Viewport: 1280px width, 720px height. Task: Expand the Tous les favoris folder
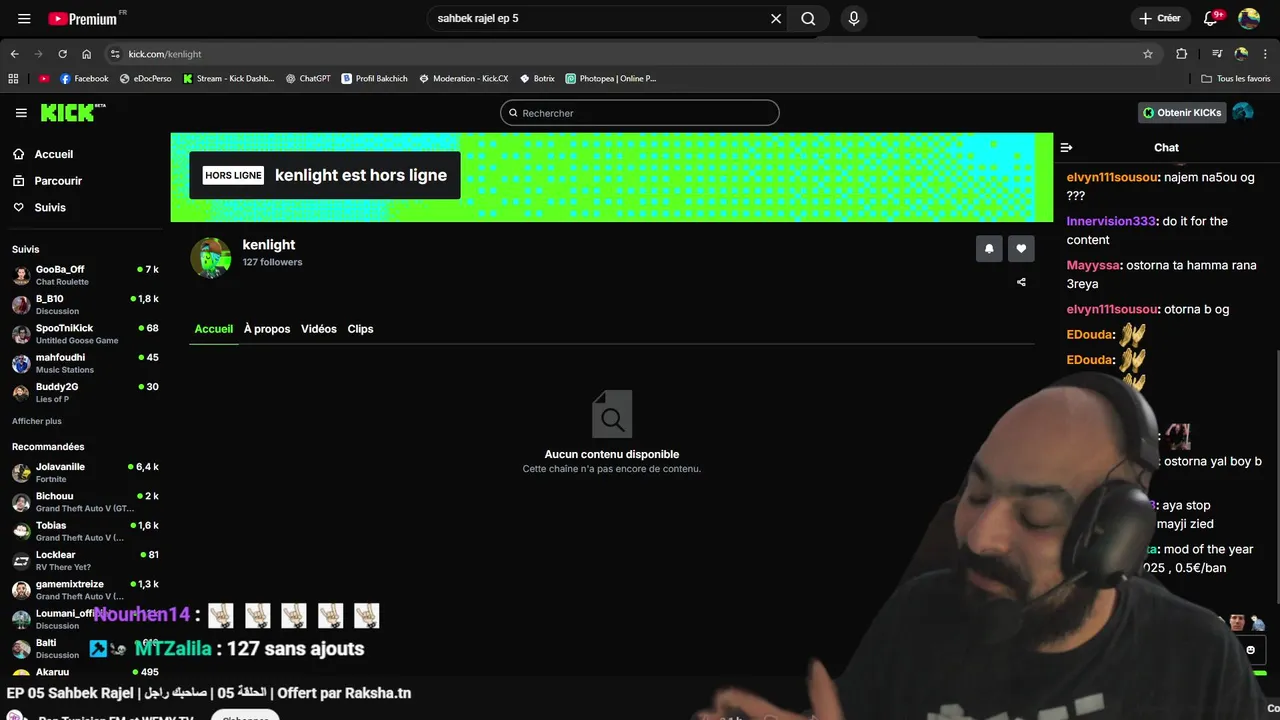tap(1236, 78)
